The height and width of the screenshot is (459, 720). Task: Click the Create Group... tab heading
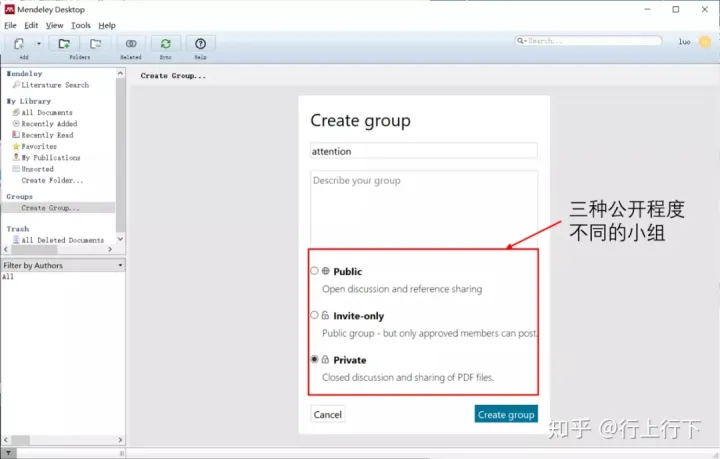pyautogui.click(x=173, y=76)
